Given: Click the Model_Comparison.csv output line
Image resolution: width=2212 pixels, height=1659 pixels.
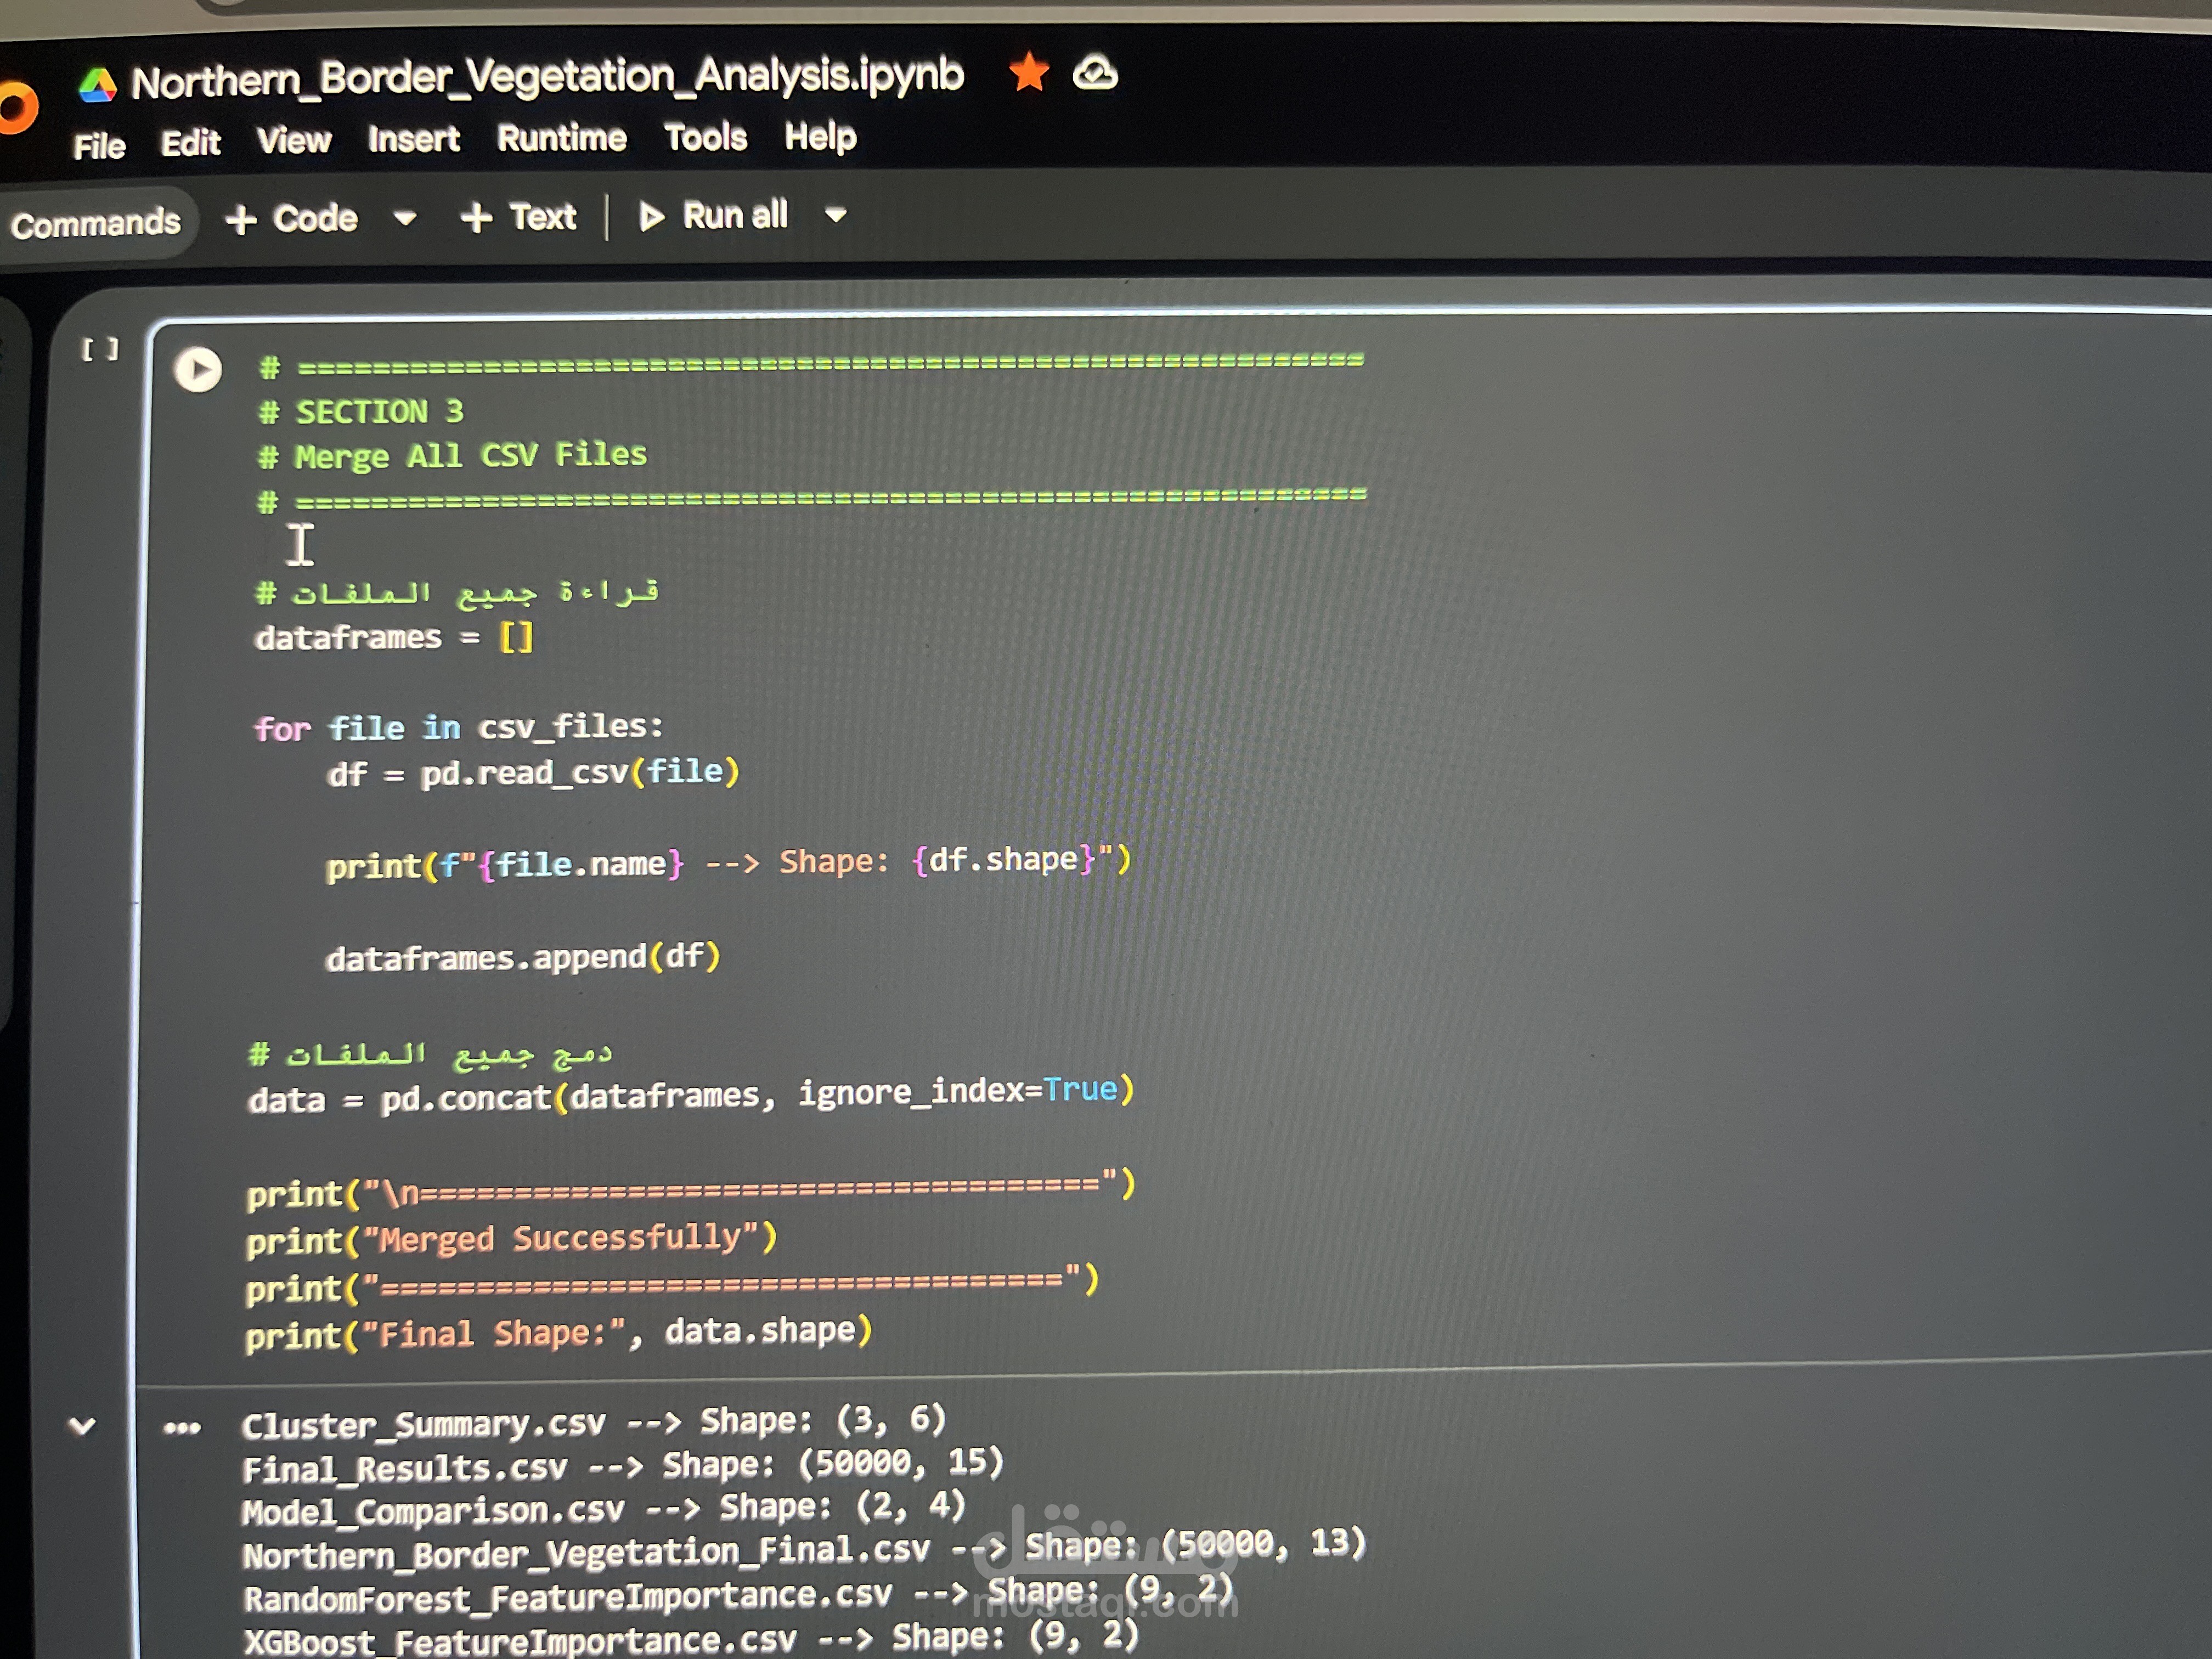Looking at the screenshot, I should pyautogui.click(x=603, y=1509).
